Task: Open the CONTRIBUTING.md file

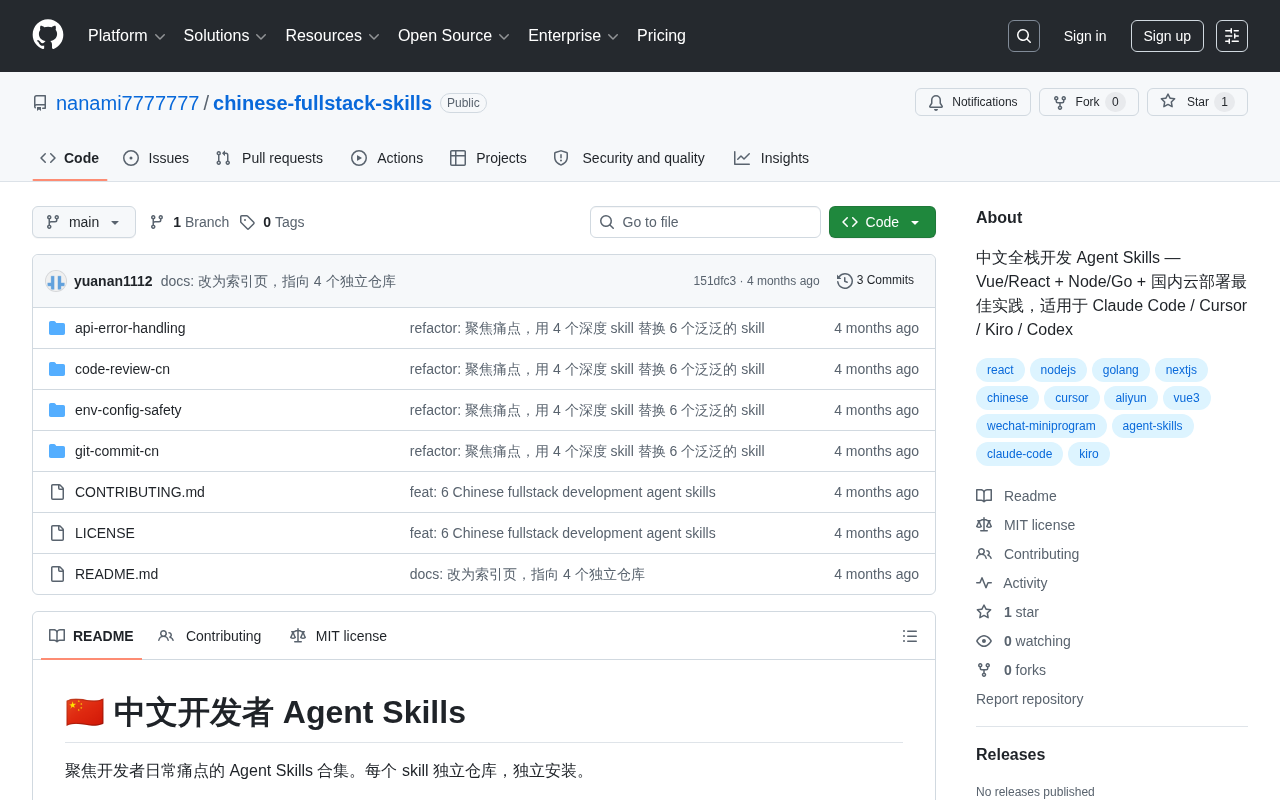Action: [x=140, y=492]
